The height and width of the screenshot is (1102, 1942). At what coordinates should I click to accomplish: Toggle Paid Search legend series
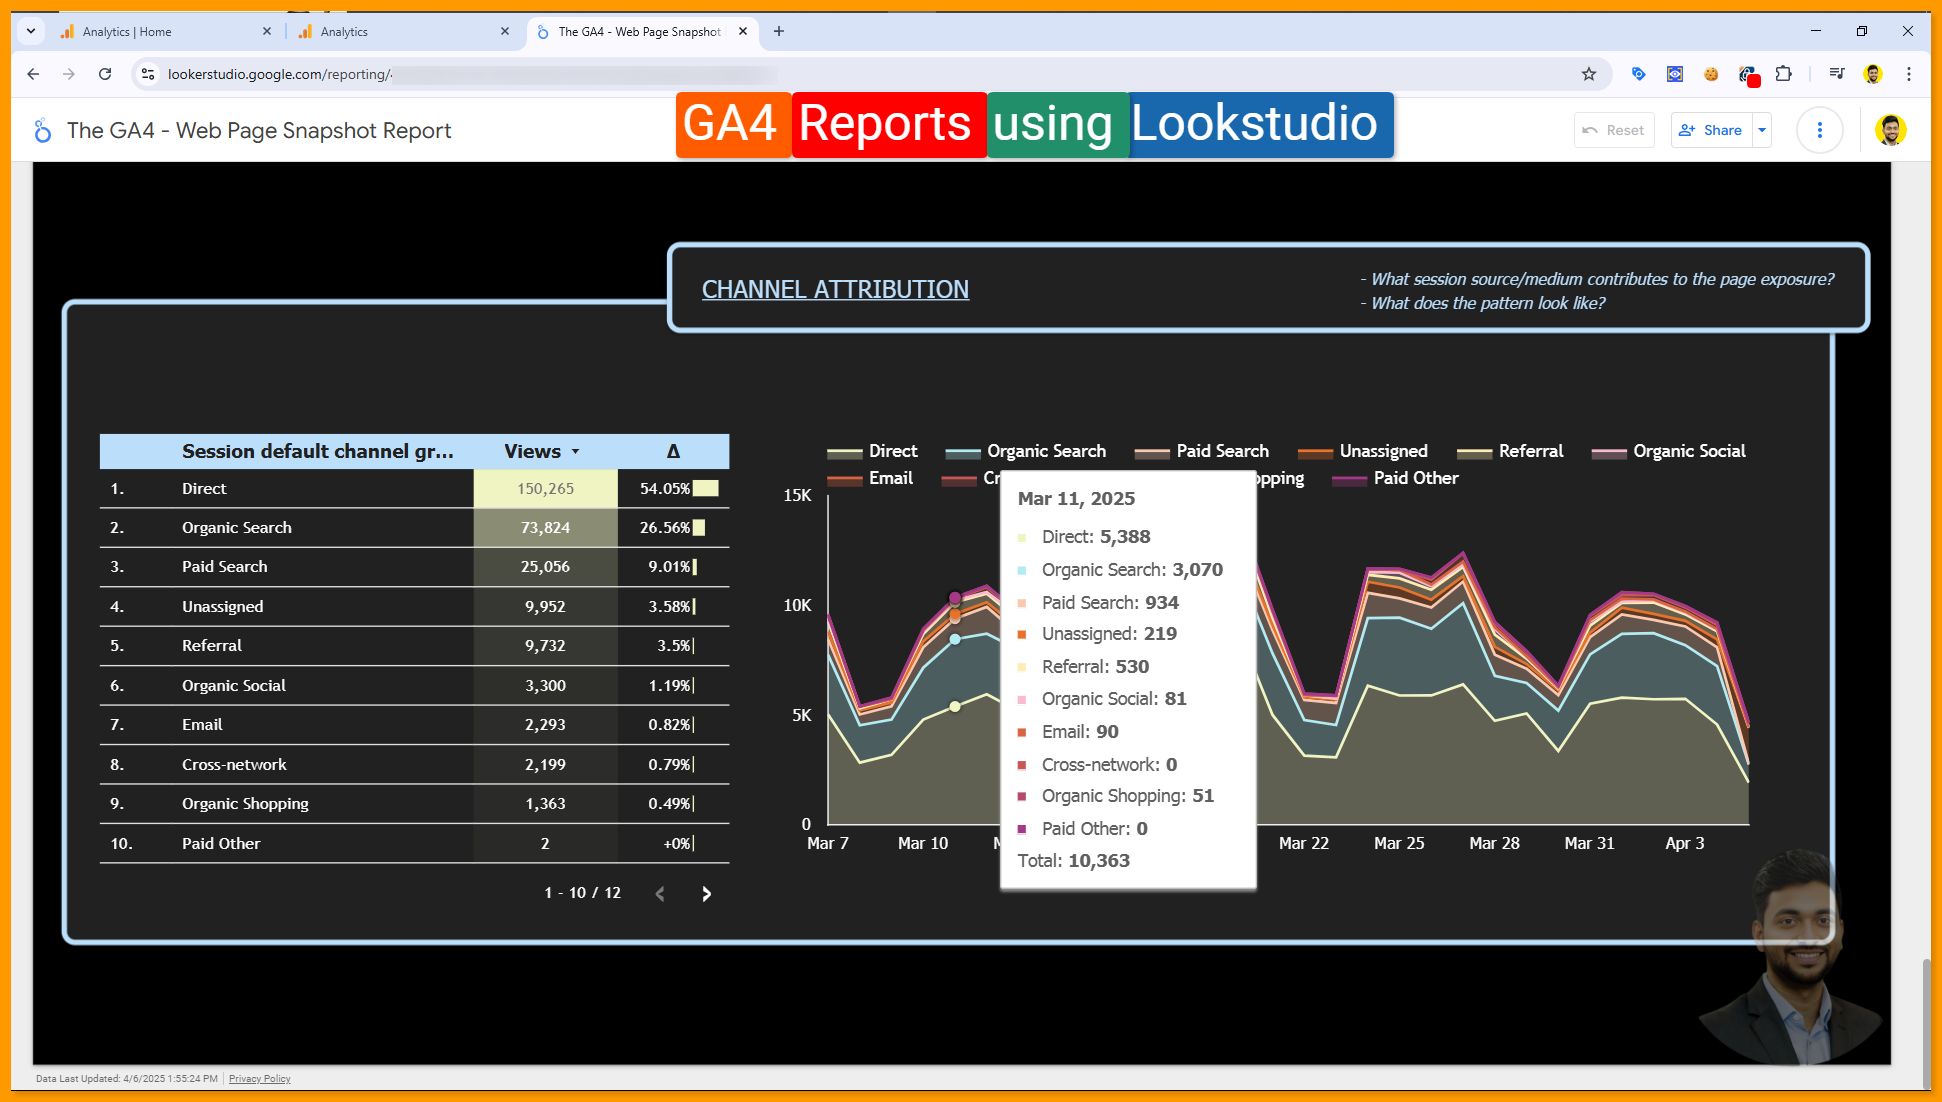pos(1221,451)
